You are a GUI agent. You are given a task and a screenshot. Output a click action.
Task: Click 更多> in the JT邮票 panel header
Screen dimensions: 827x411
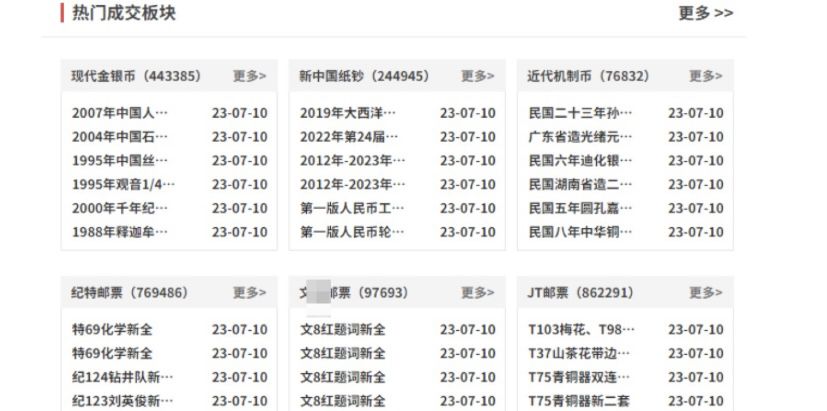tap(706, 292)
